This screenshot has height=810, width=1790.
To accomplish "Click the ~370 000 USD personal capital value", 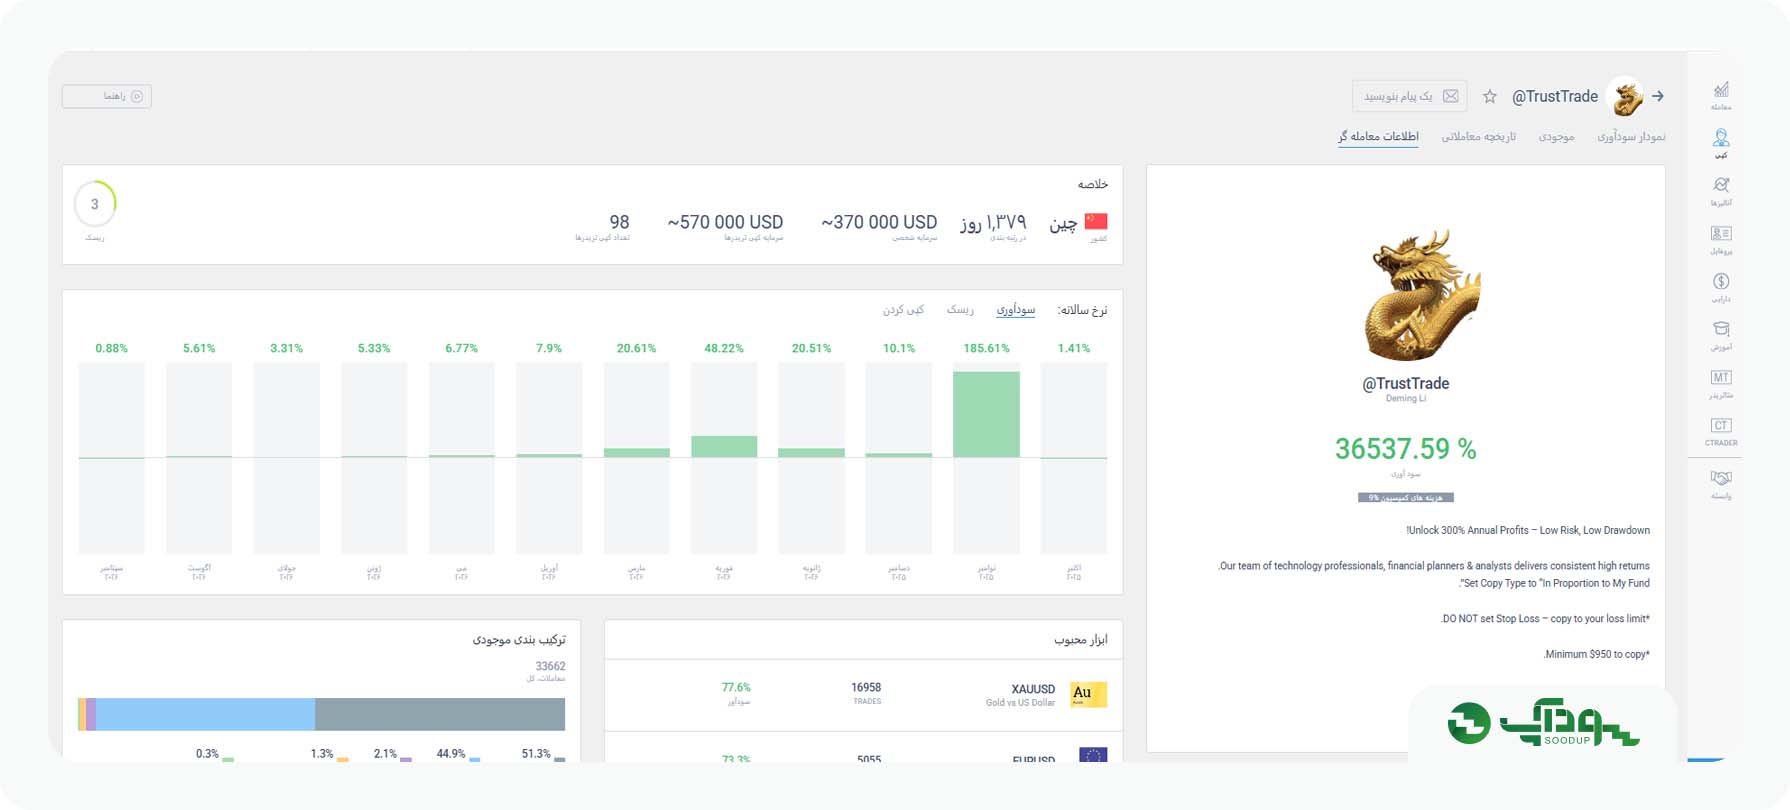I will pyautogui.click(x=879, y=222).
